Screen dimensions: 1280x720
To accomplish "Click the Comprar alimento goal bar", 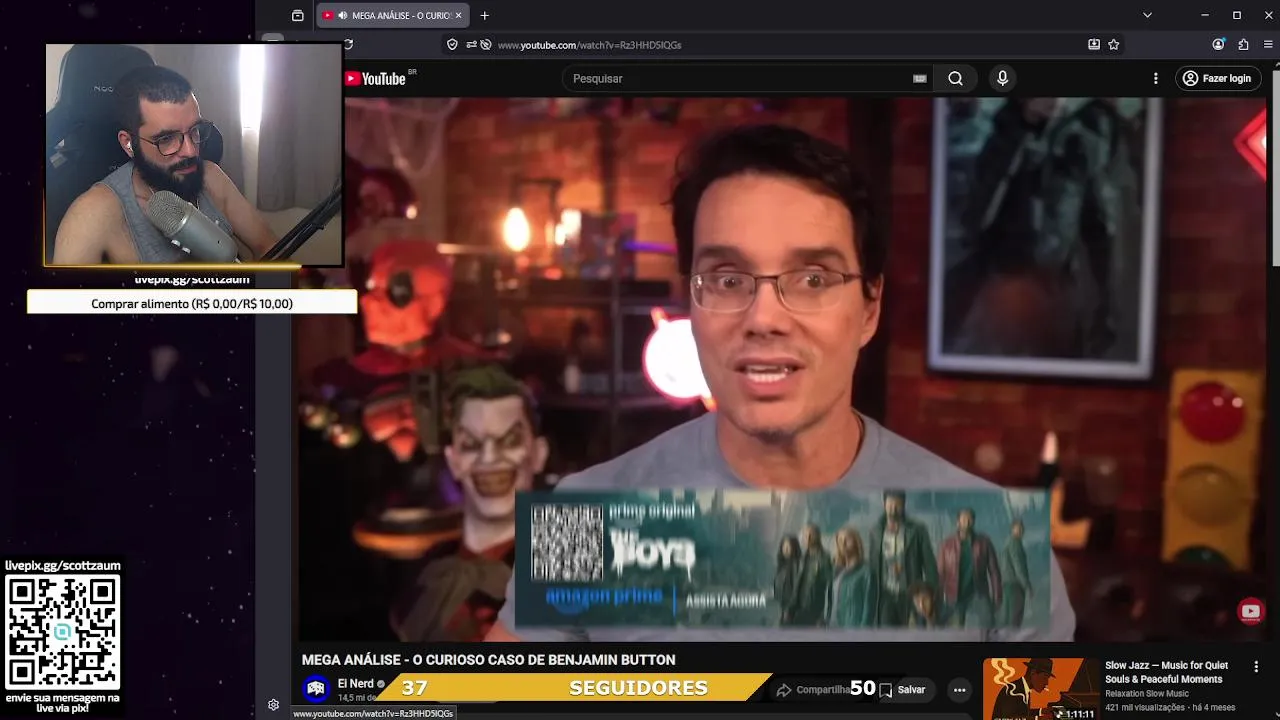I will pos(192,303).
